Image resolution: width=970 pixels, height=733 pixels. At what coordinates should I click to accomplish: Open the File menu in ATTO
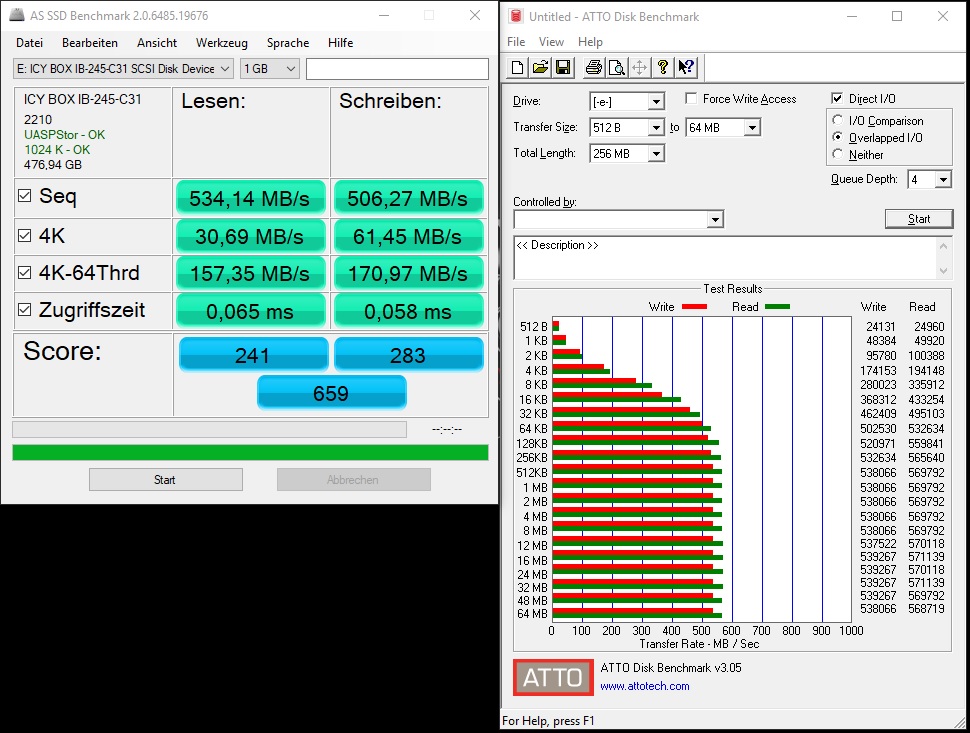point(516,41)
